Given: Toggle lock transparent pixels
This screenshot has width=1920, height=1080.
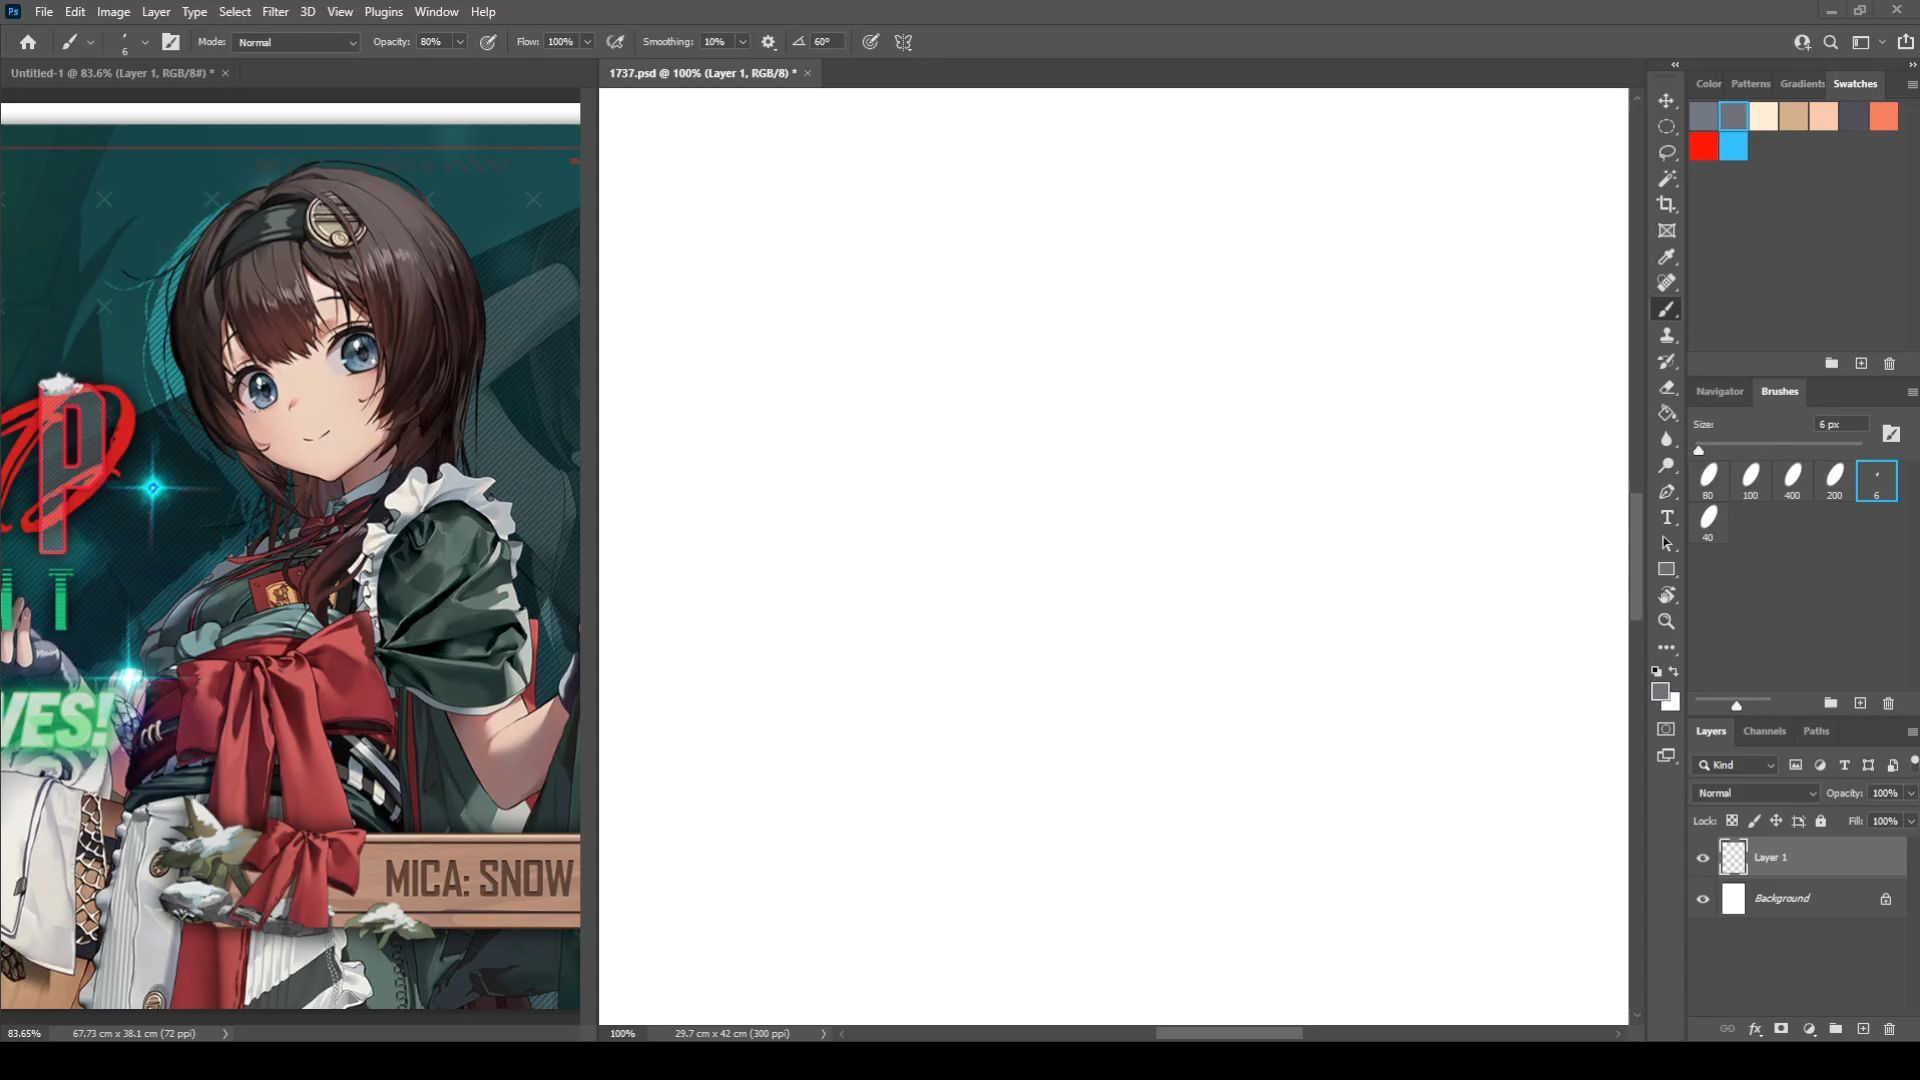Looking at the screenshot, I should click(1732, 821).
